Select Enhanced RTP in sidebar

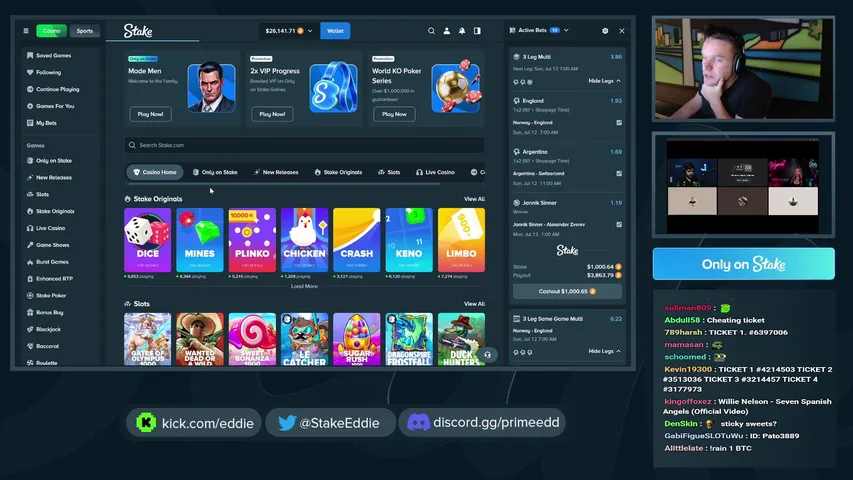(x=50, y=279)
